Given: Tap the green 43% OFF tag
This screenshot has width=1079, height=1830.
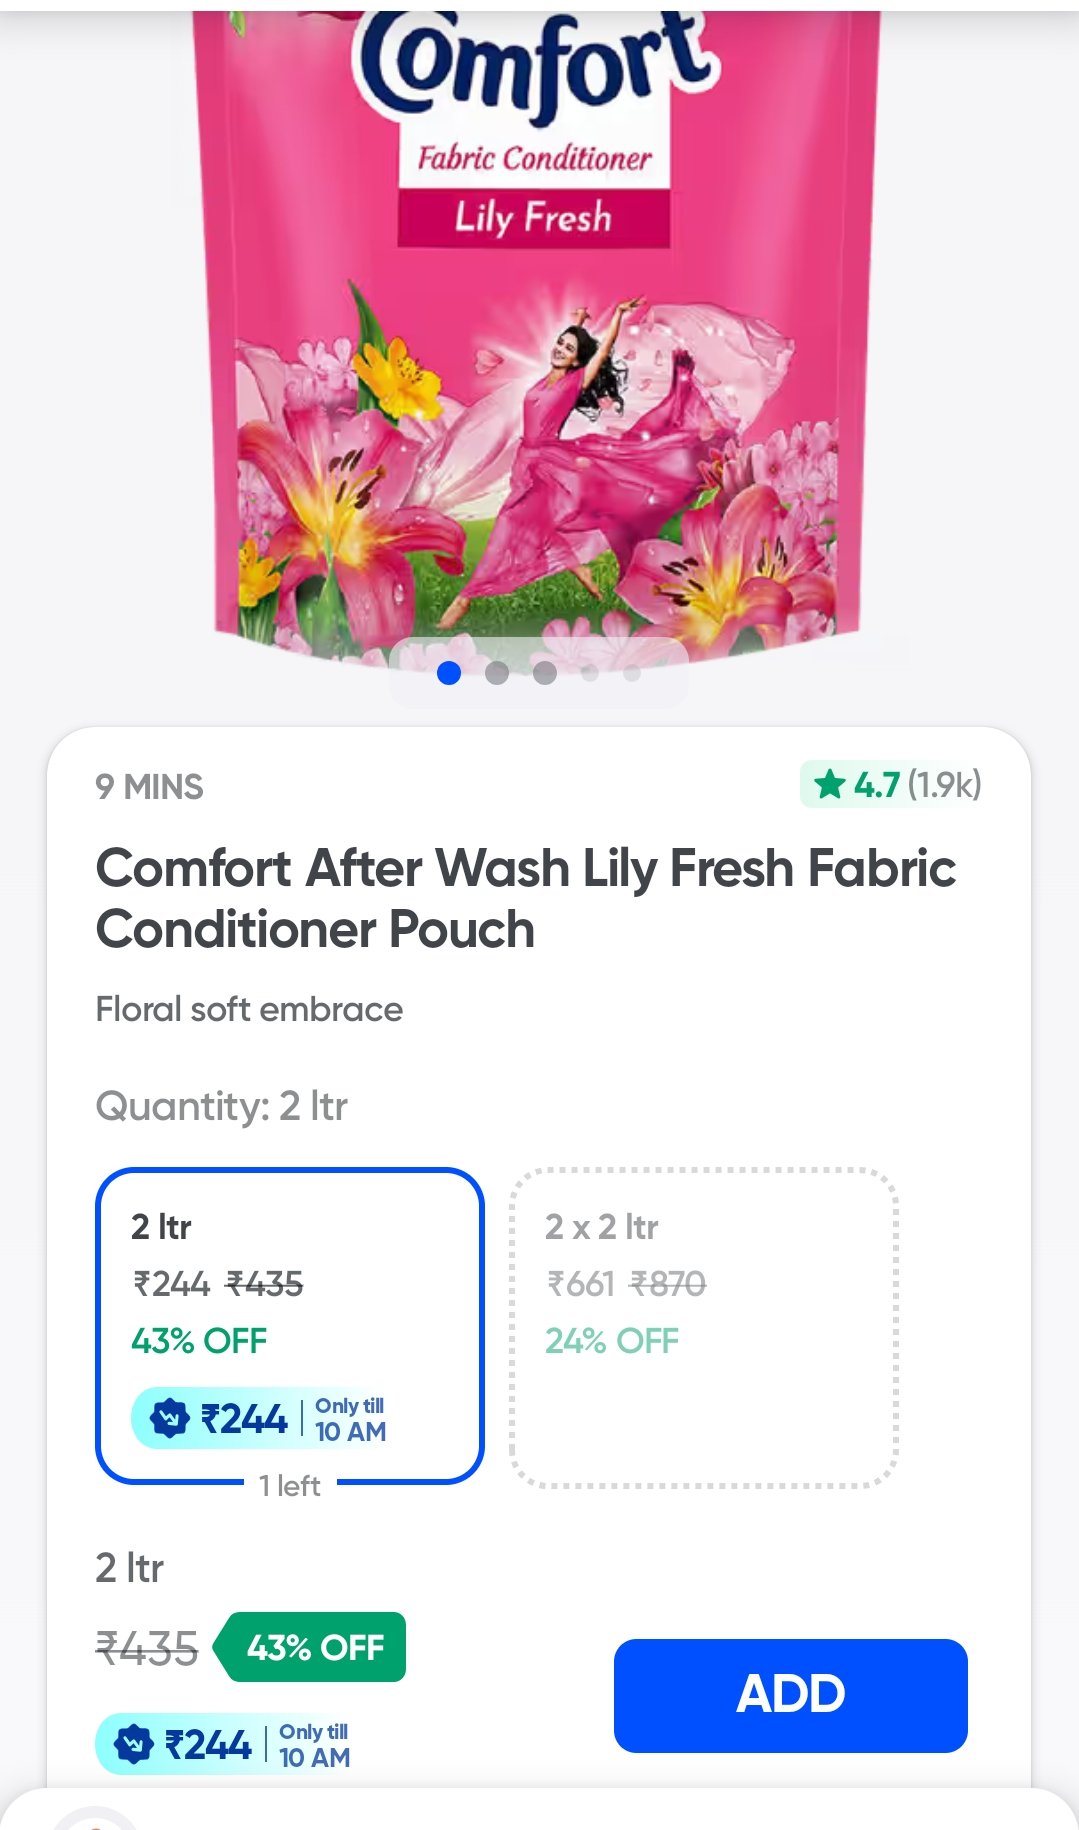Looking at the screenshot, I should coord(314,1647).
